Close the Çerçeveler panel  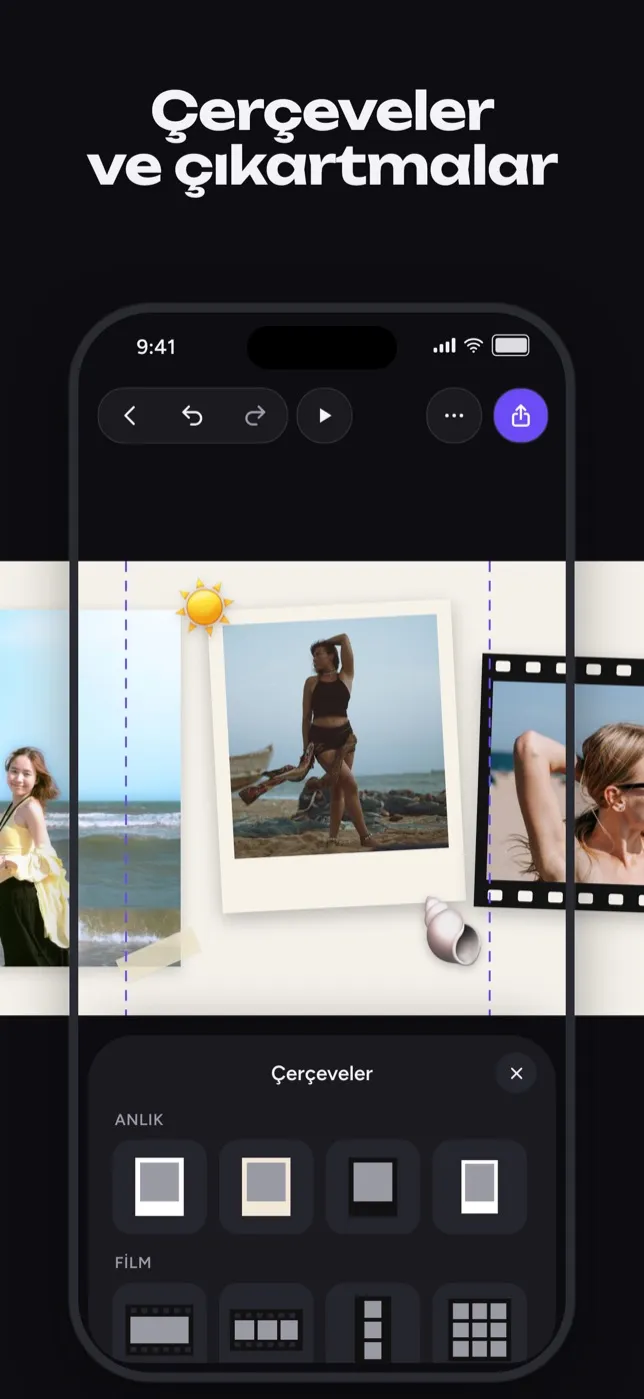pos(516,1073)
